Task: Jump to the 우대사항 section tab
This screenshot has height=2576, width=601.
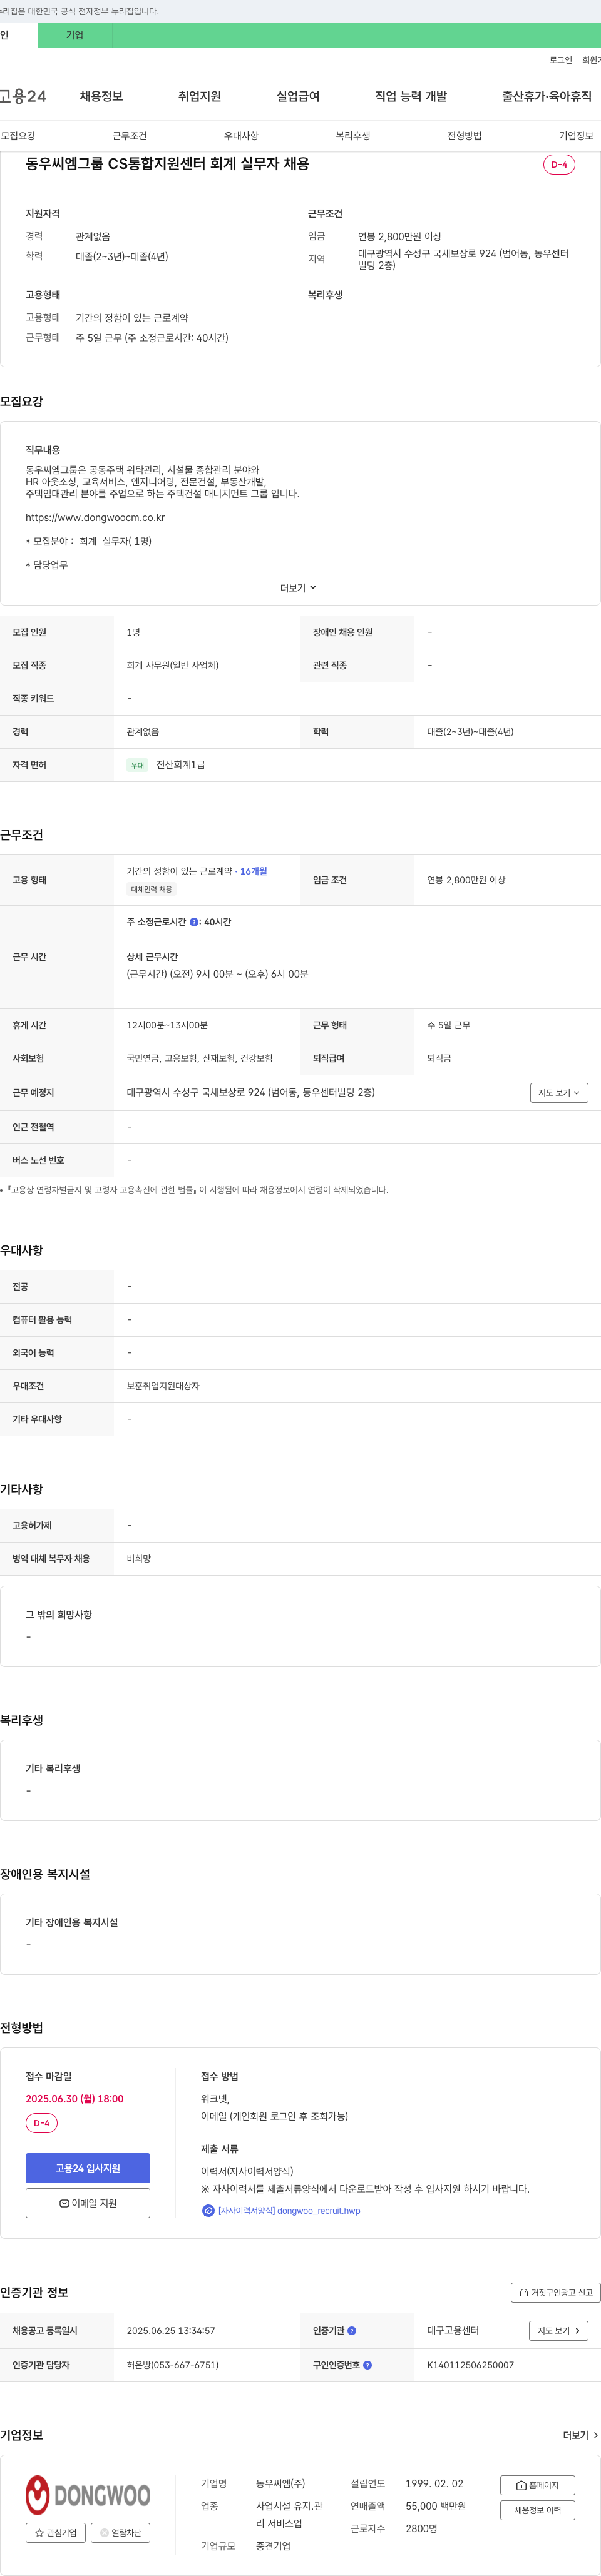Action: pos(241,136)
